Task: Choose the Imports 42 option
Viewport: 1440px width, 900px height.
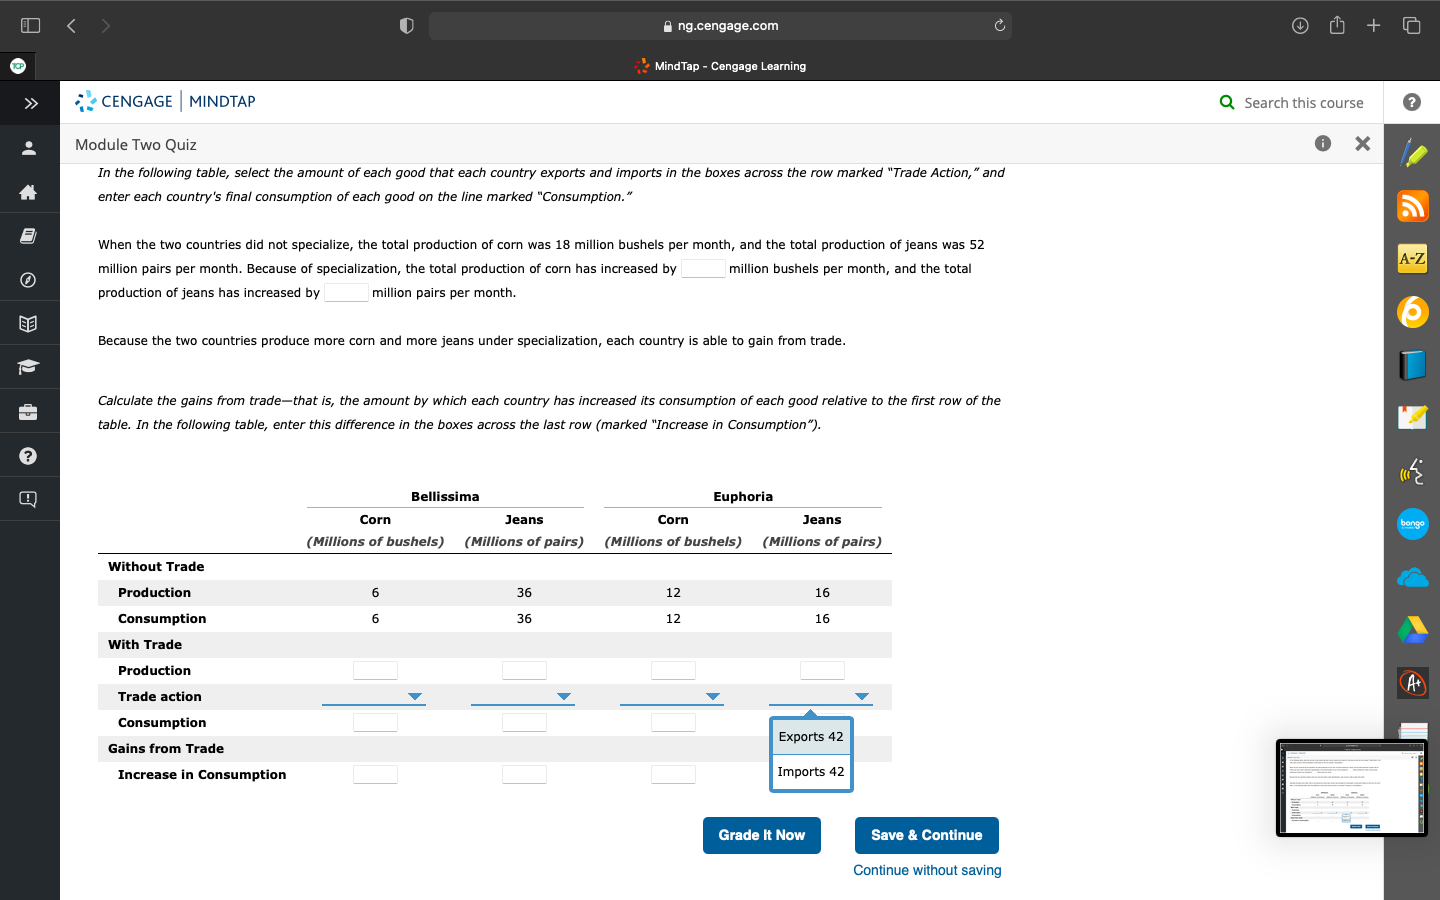Action: pos(811,772)
